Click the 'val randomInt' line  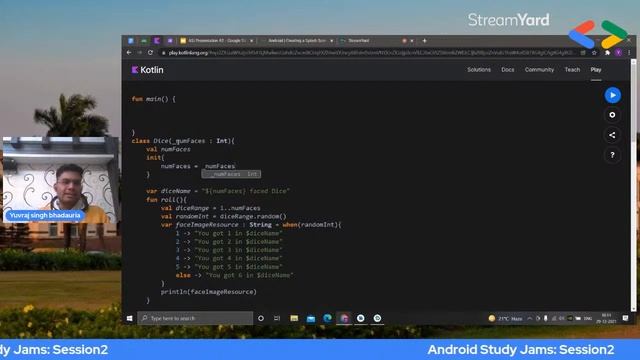tap(223, 216)
